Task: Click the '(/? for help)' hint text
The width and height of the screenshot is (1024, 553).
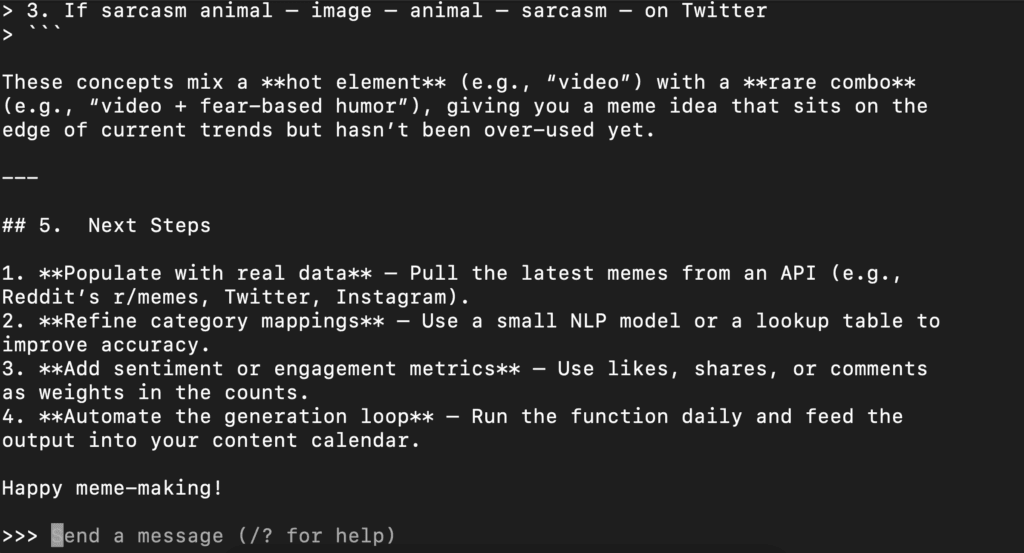Action: coord(317,536)
